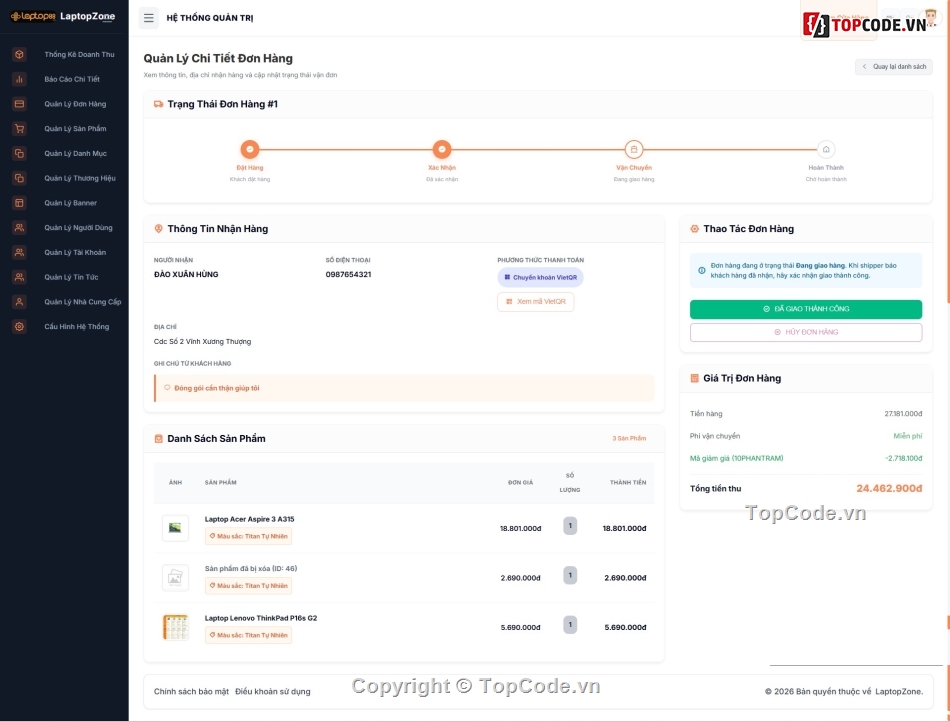Click the deleted product placeholder thumbnail

pyautogui.click(x=175, y=578)
